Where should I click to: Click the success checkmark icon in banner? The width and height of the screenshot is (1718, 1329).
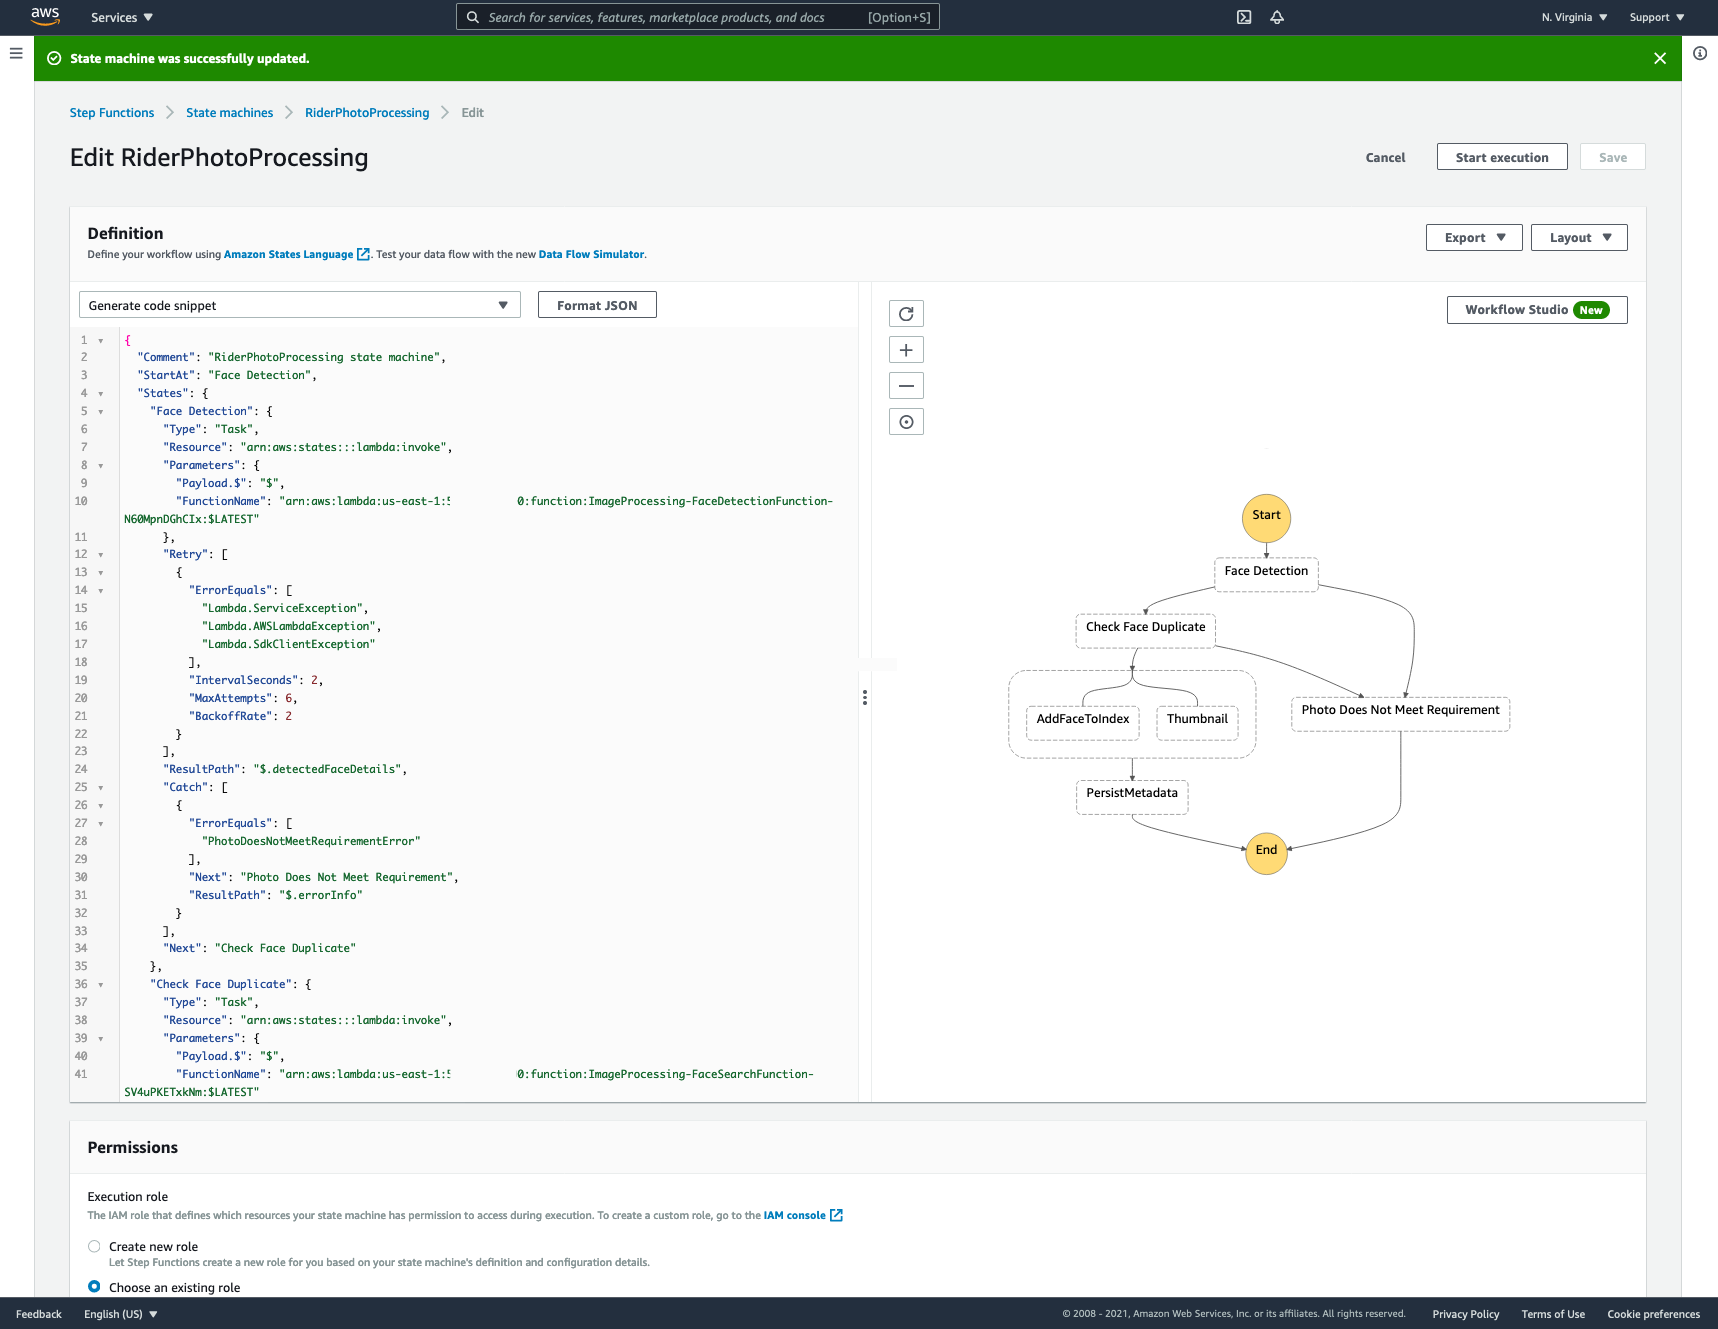pos(54,58)
